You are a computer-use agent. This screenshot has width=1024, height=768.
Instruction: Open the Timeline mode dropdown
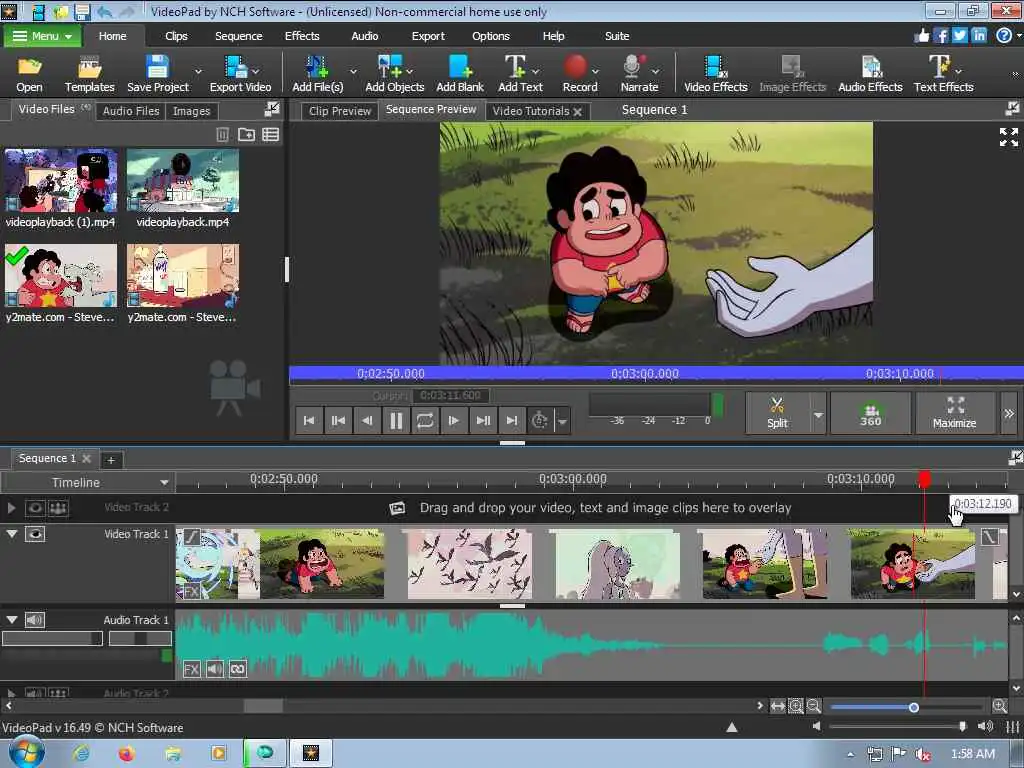[165, 483]
